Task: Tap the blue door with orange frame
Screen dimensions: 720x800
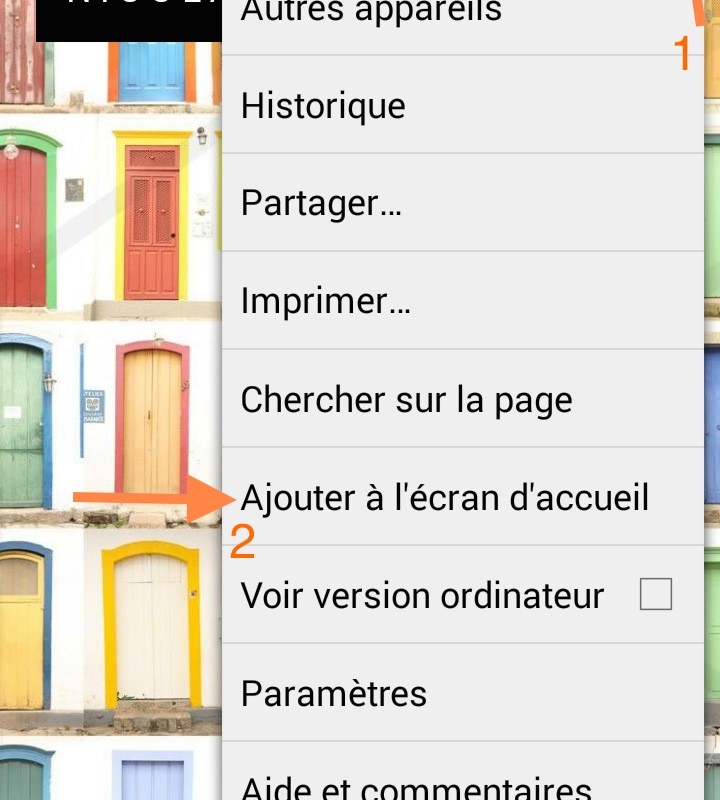Action: (x=152, y=71)
